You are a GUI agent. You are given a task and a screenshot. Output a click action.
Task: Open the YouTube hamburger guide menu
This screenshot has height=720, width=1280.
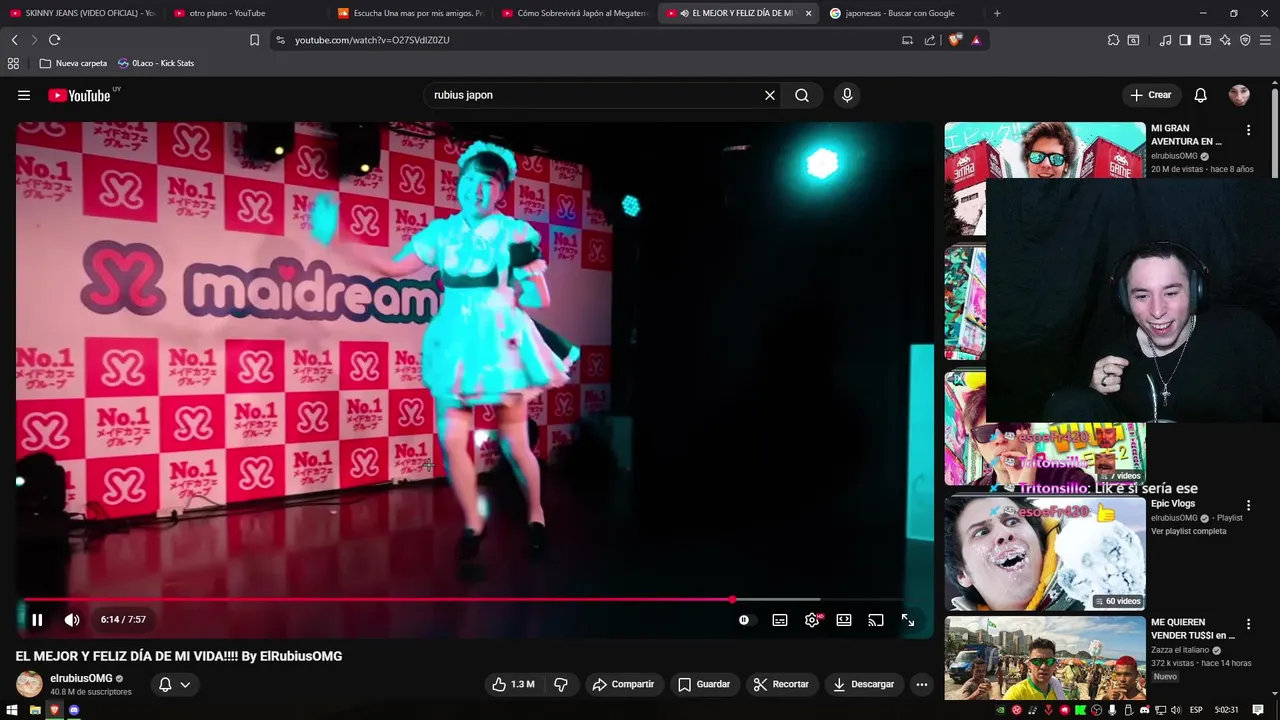[x=24, y=95]
